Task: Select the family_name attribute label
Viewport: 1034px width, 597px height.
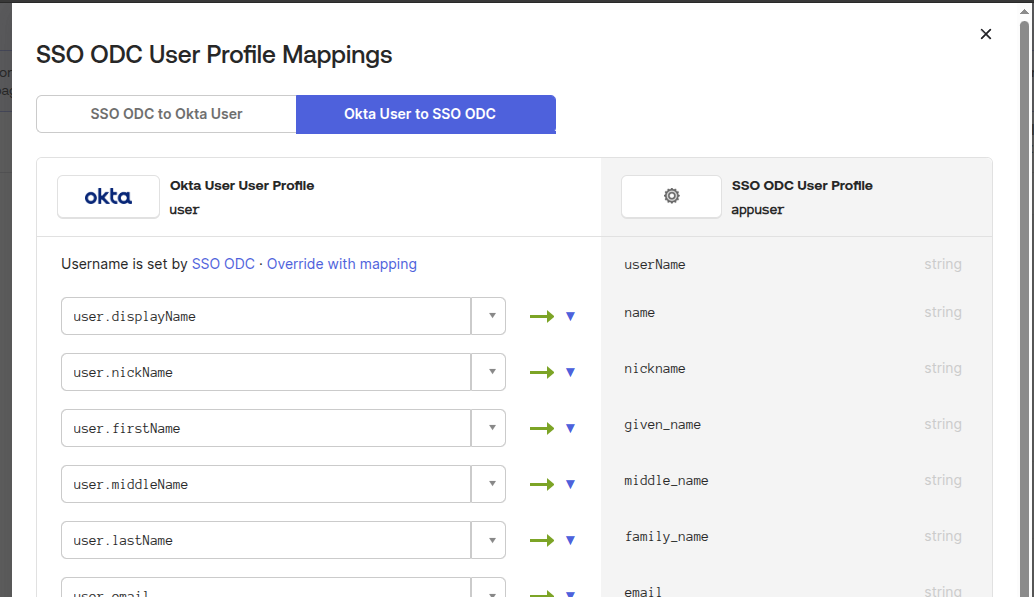Action: pos(666,537)
